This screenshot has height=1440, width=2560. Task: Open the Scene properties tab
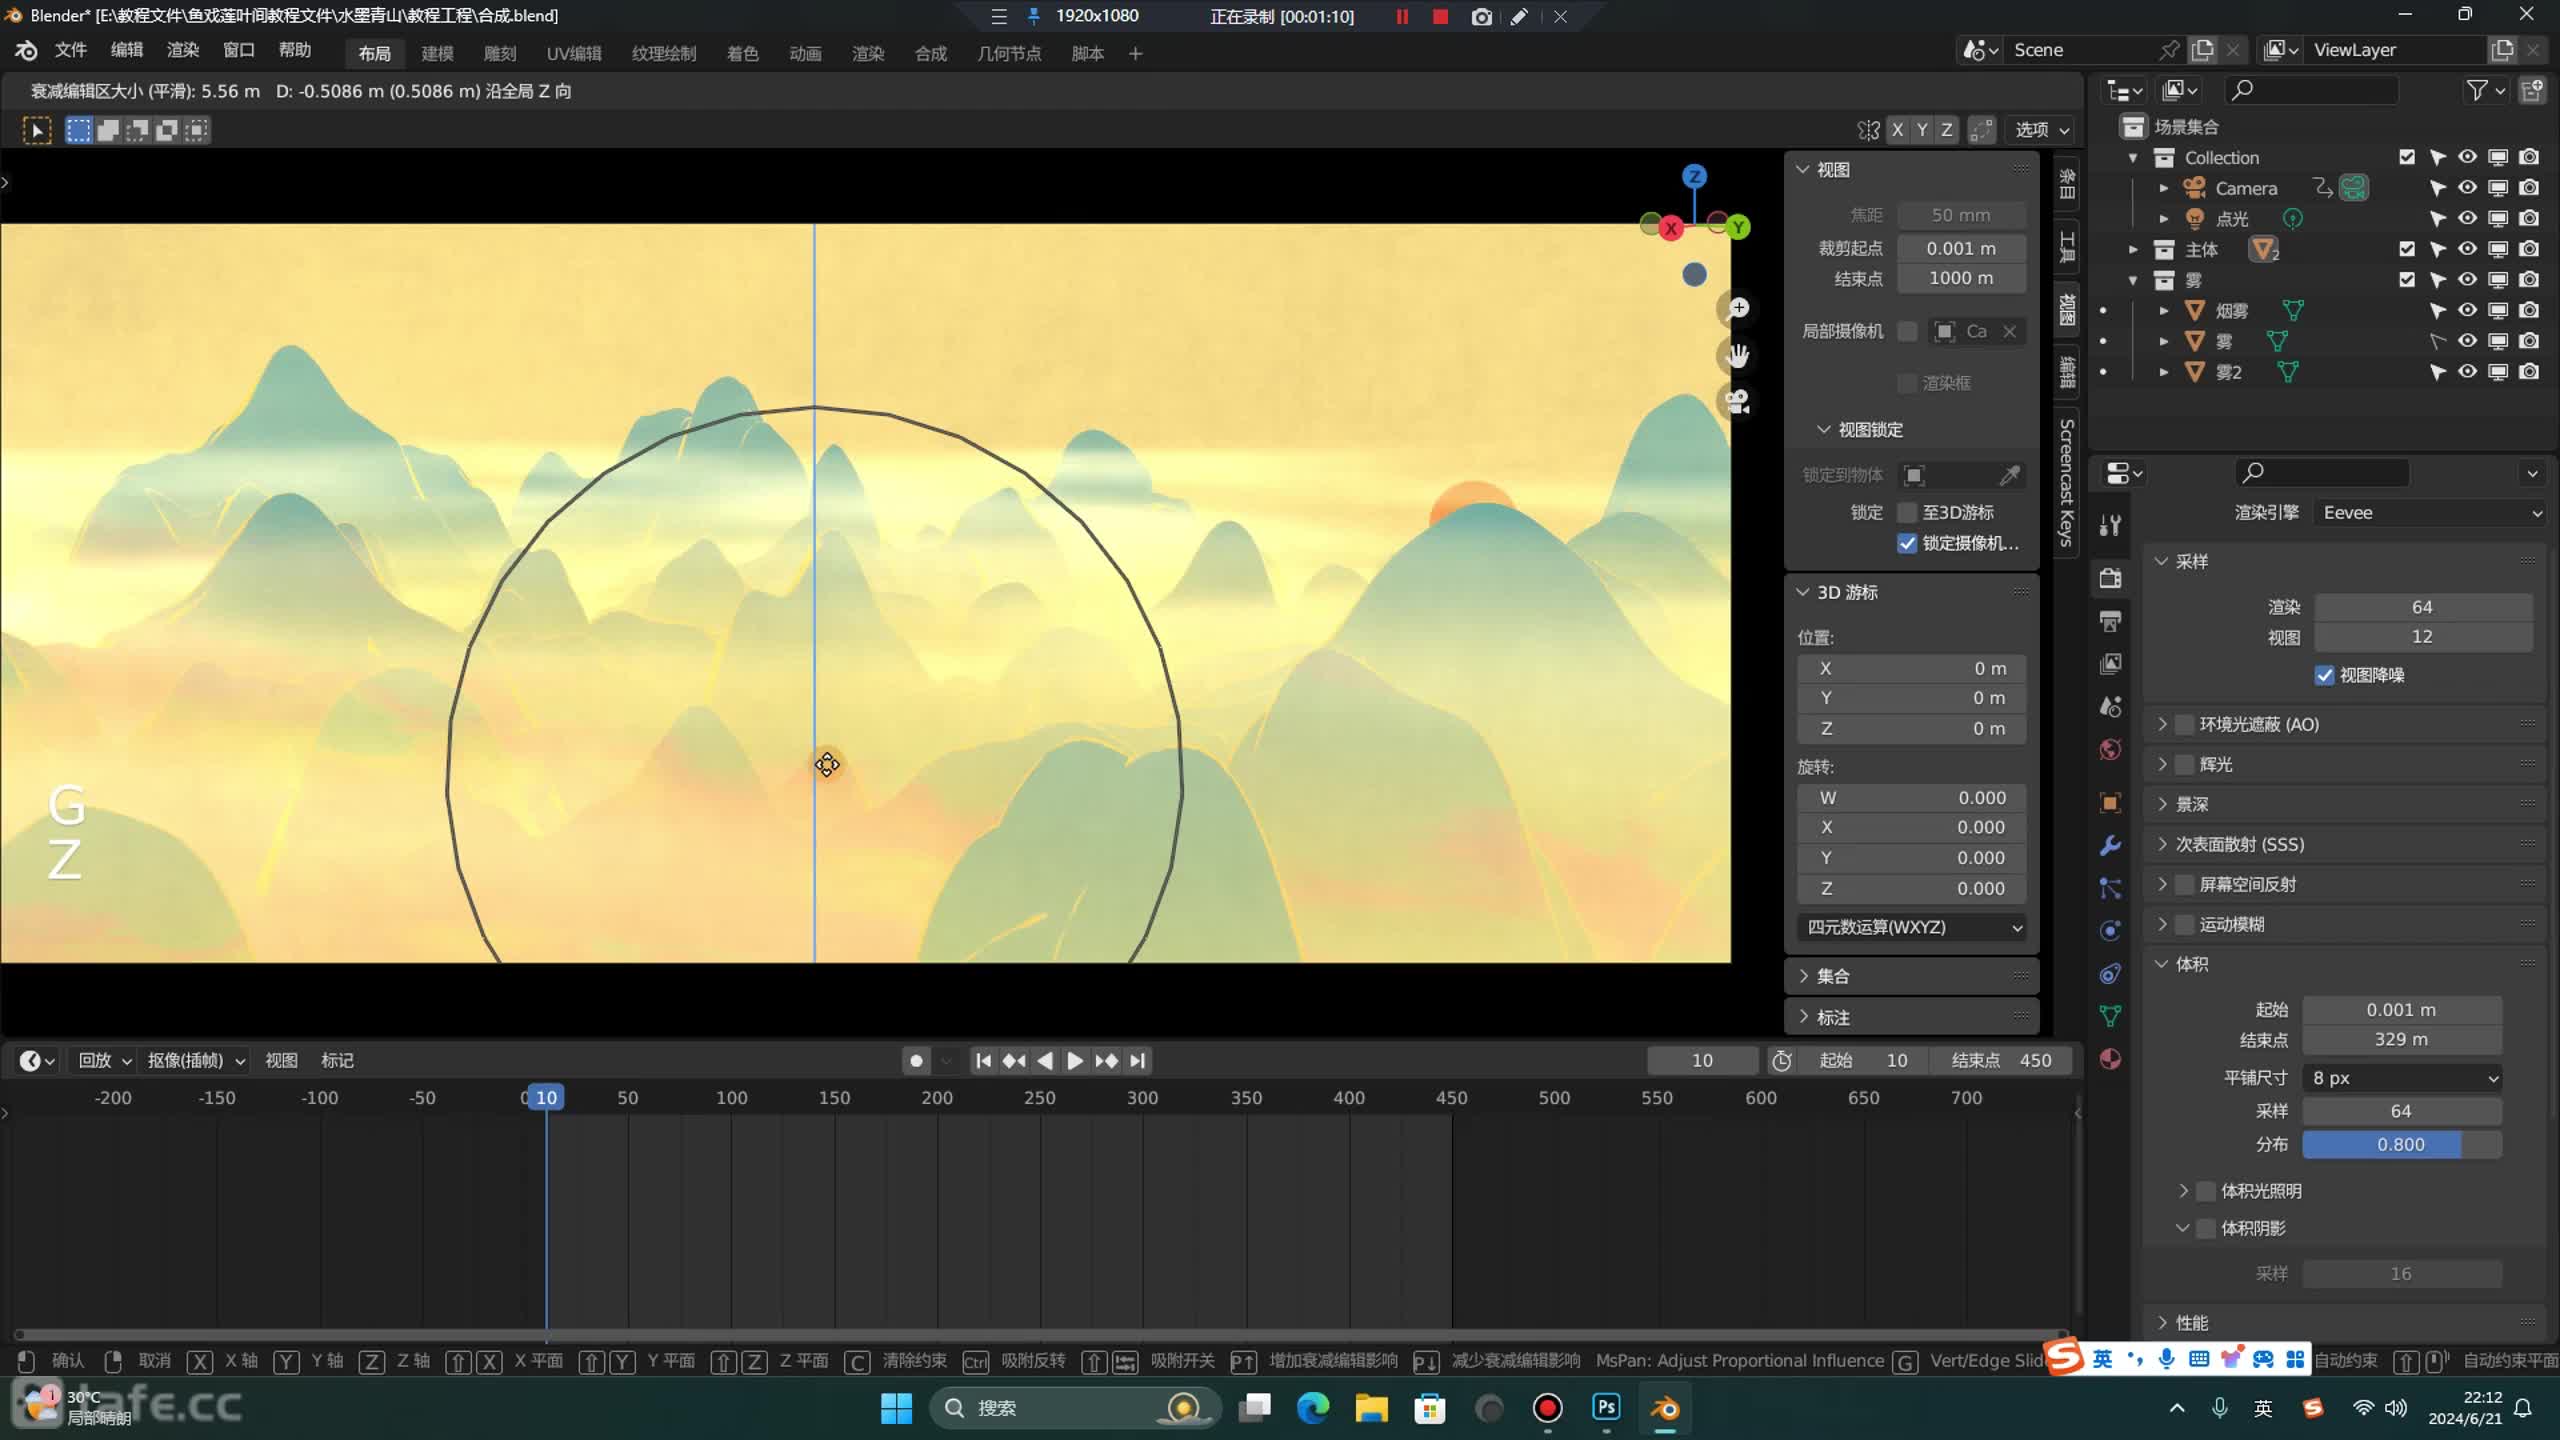click(2110, 707)
